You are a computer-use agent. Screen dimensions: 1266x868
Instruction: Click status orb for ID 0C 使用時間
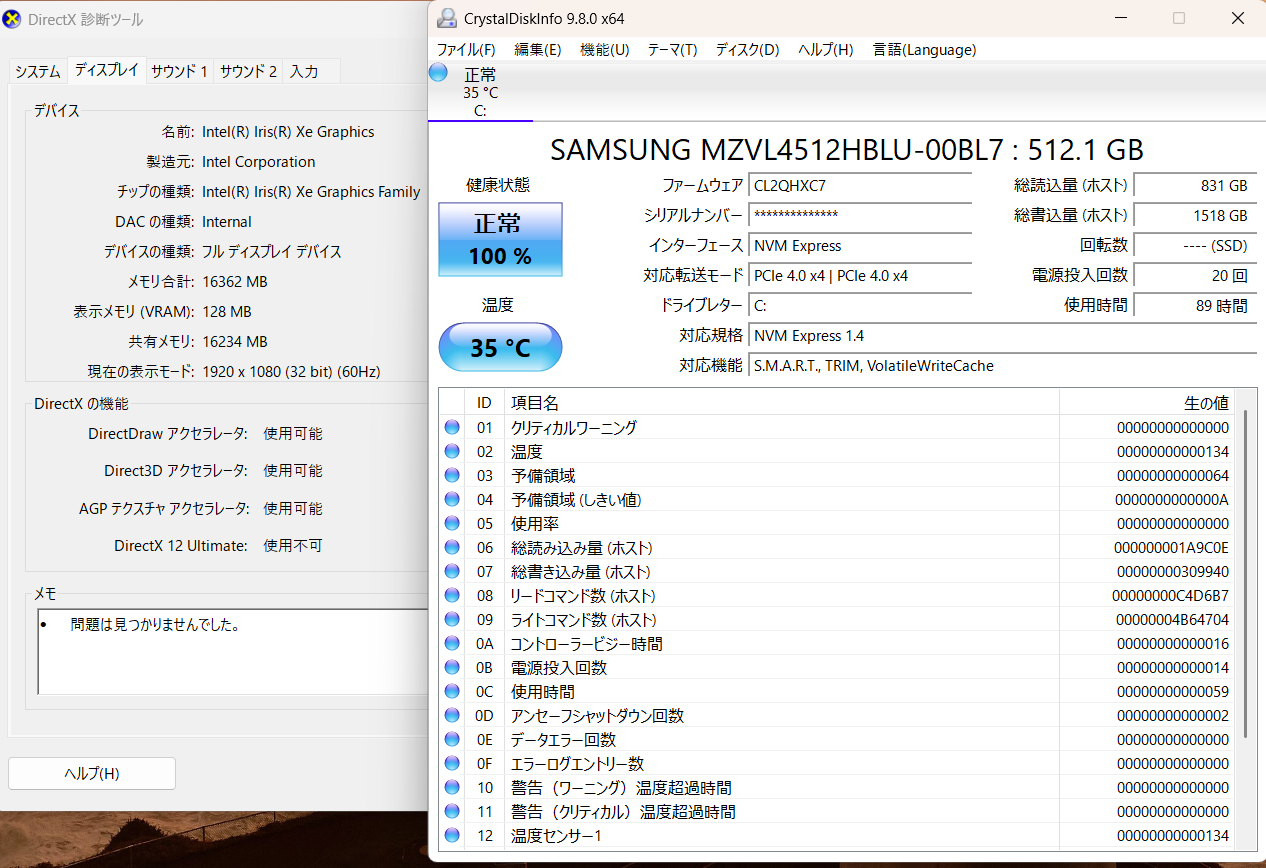click(452, 691)
